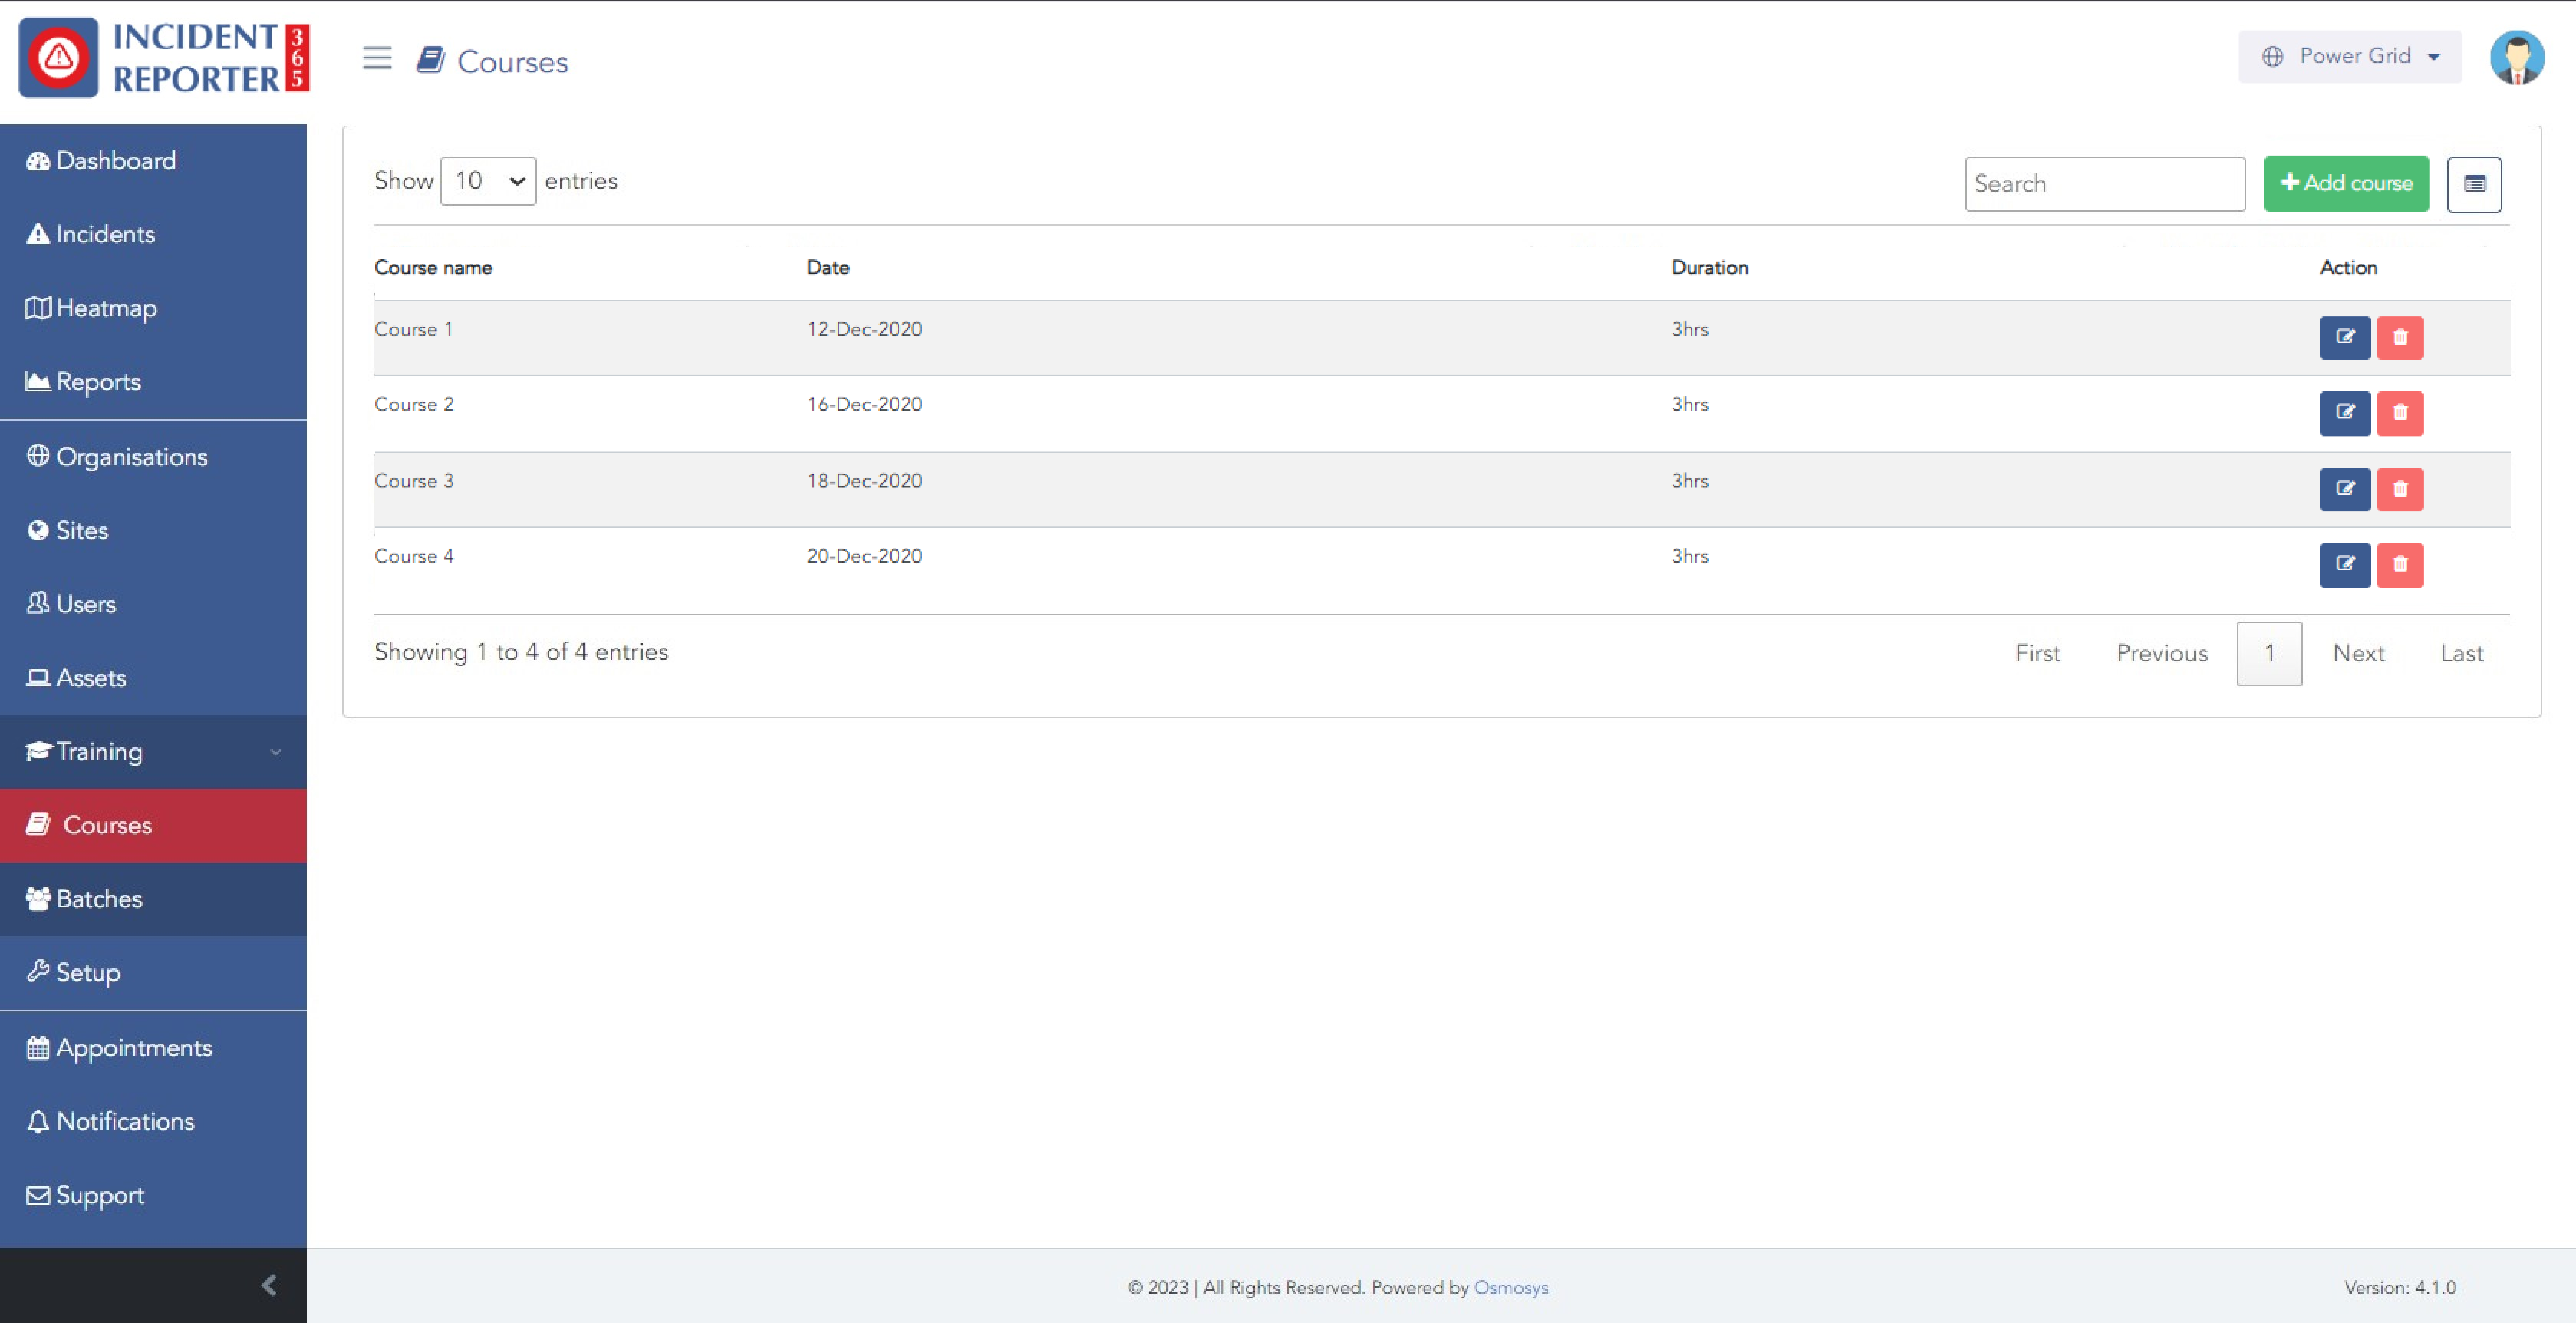Click the hamburger menu icon
This screenshot has height=1323, width=2576.
click(377, 58)
